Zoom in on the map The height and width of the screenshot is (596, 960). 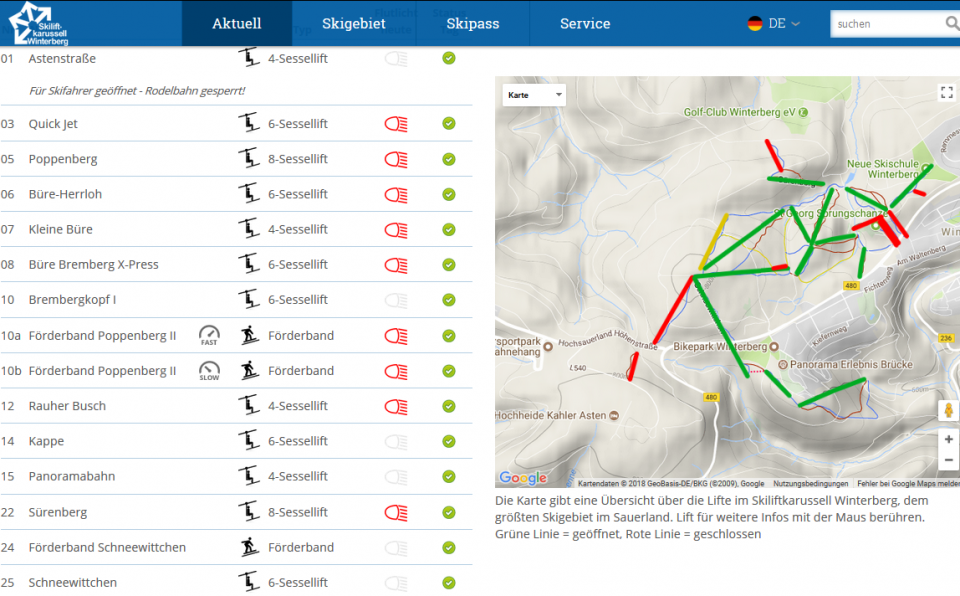(x=947, y=440)
